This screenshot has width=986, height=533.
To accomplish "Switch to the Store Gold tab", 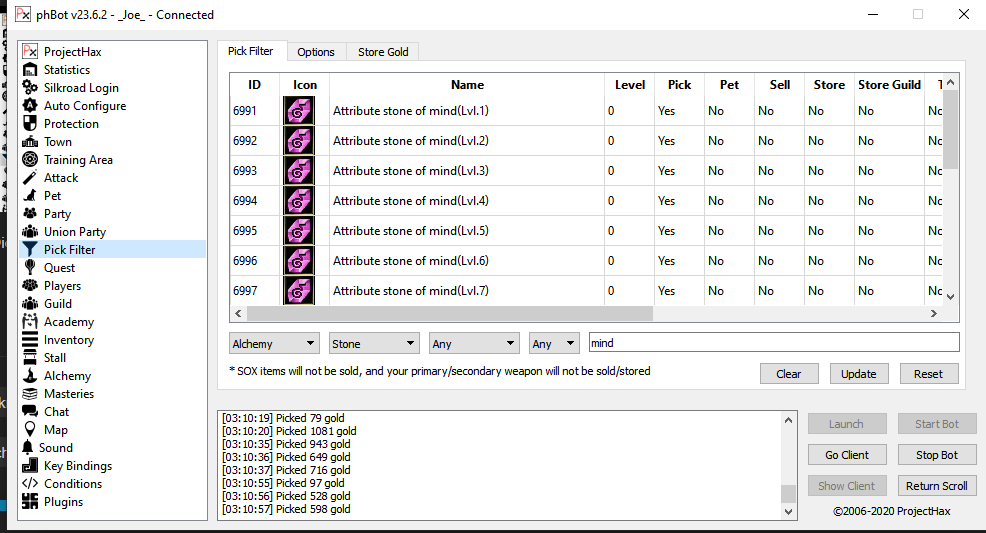I will pos(383,52).
